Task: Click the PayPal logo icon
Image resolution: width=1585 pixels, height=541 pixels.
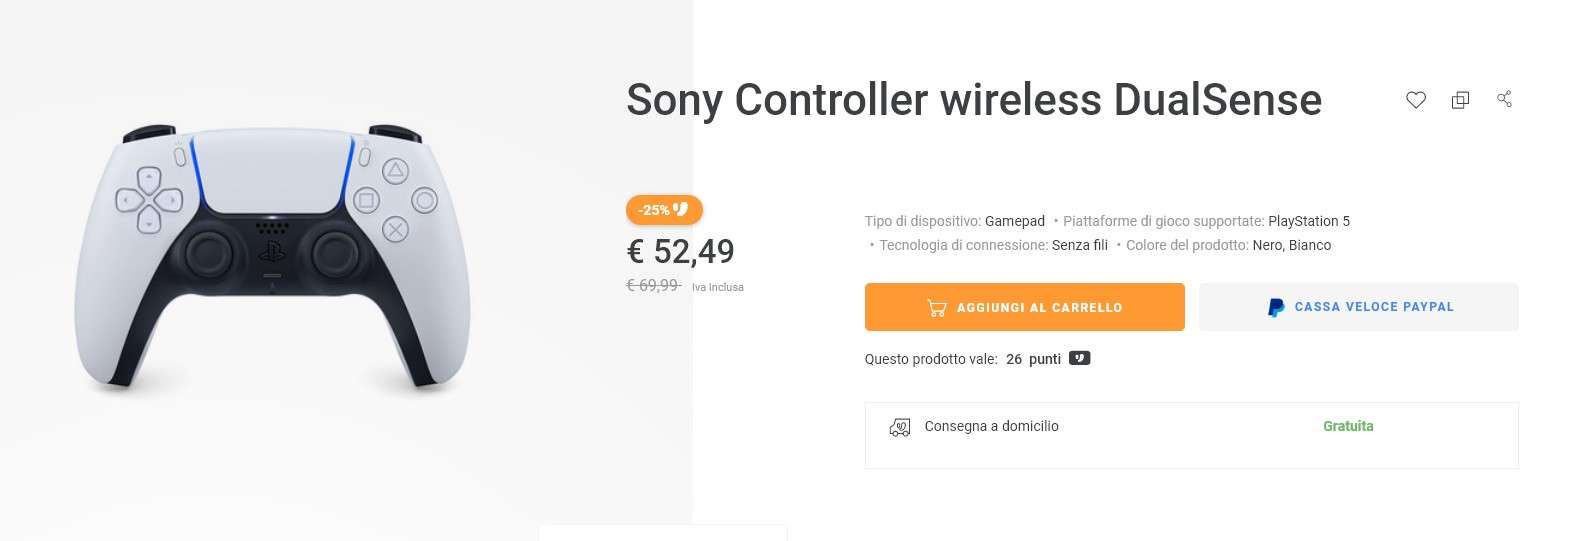Action: click(1275, 307)
